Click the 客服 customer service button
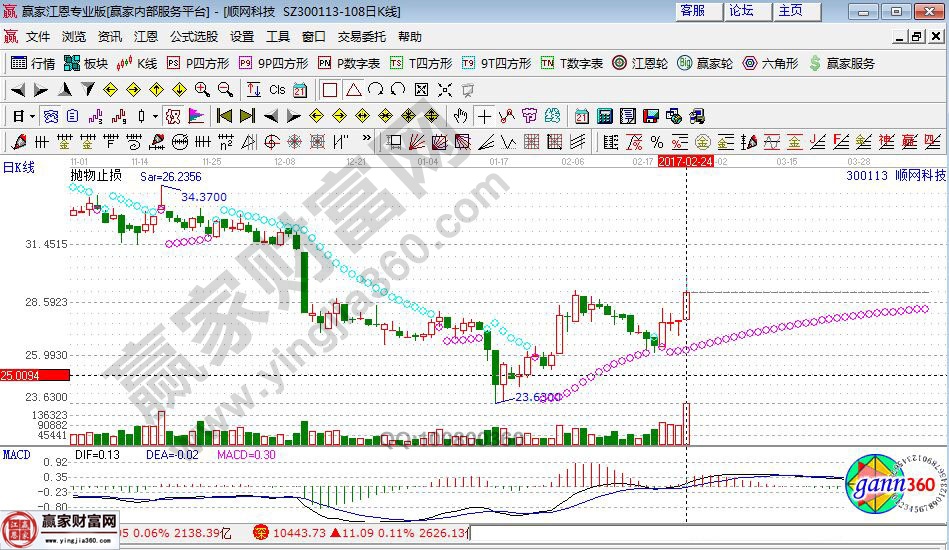The height and width of the screenshot is (550, 949). pyautogui.click(x=692, y=11)
